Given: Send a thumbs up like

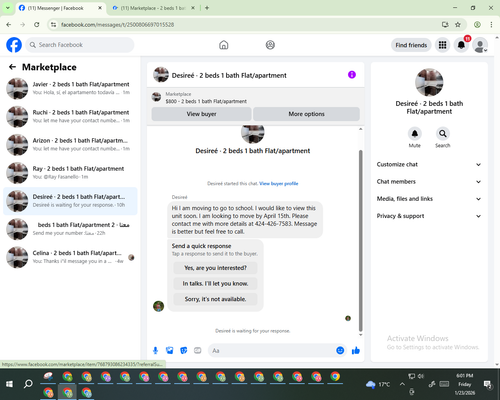Looking at the screenshot, I should coord(356,350).
